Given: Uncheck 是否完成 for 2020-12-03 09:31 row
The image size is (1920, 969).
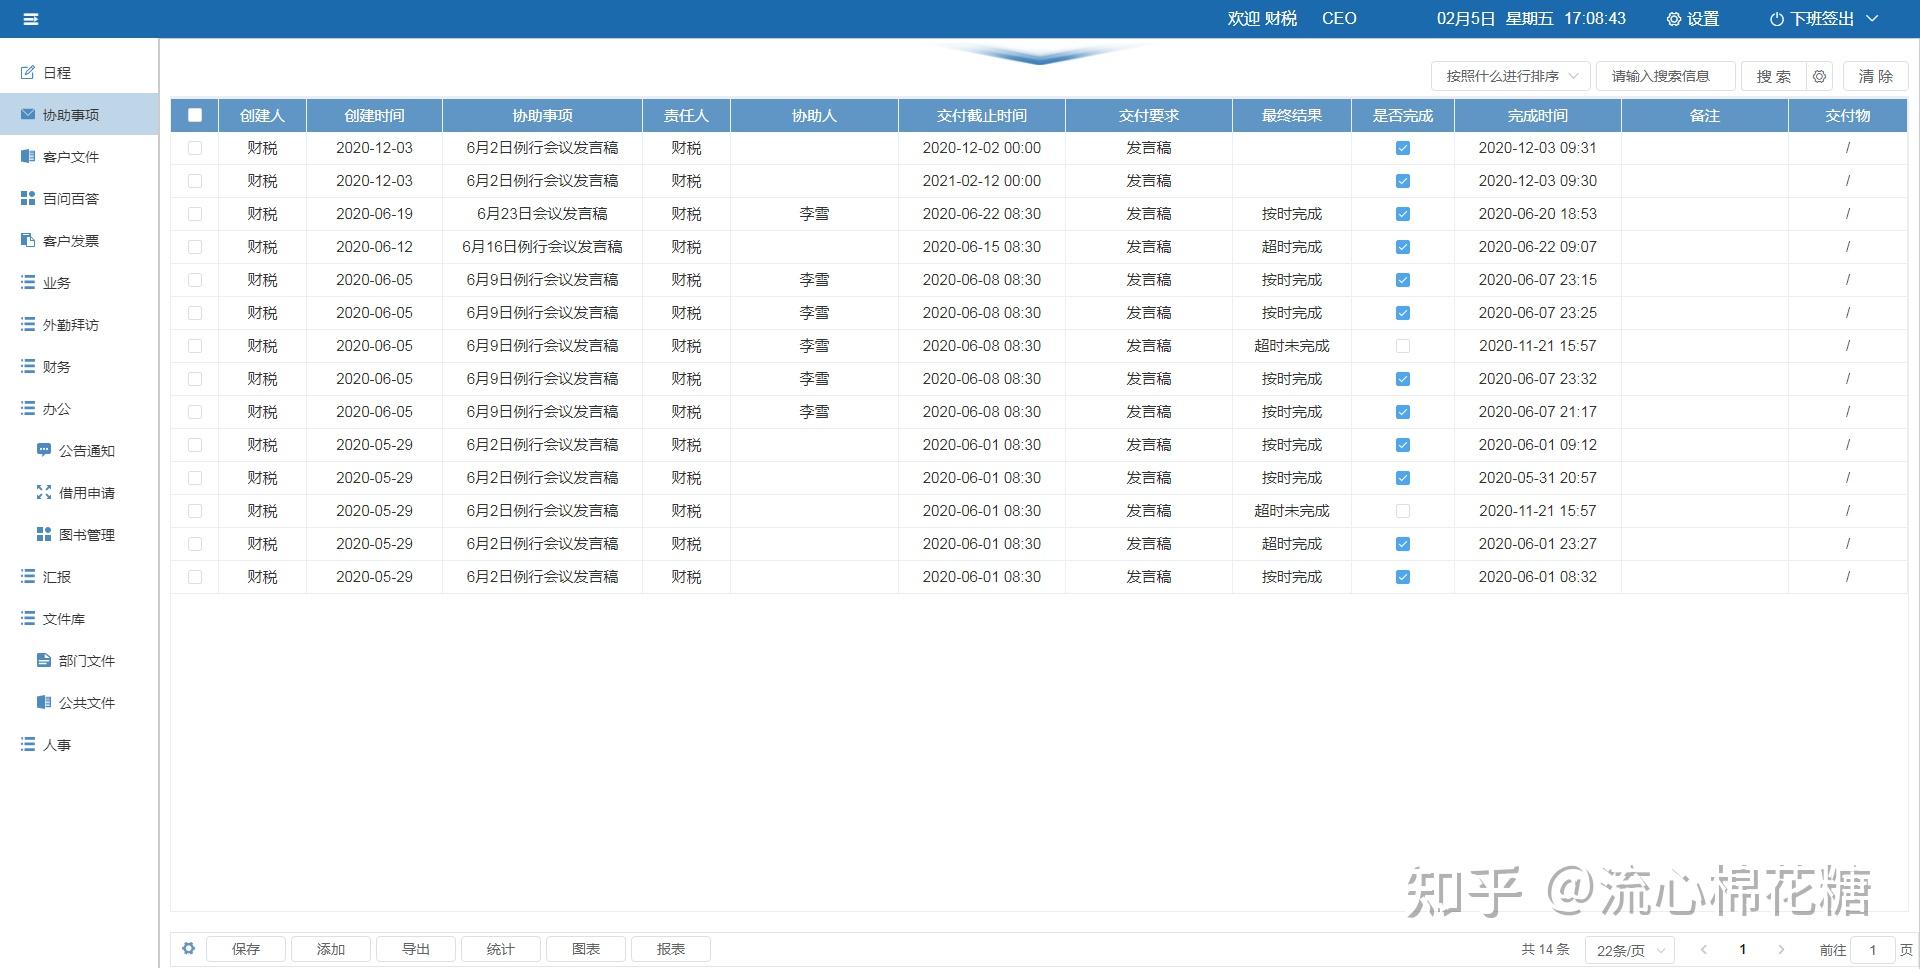Looking at the screenshot, I should point(1403,148).
